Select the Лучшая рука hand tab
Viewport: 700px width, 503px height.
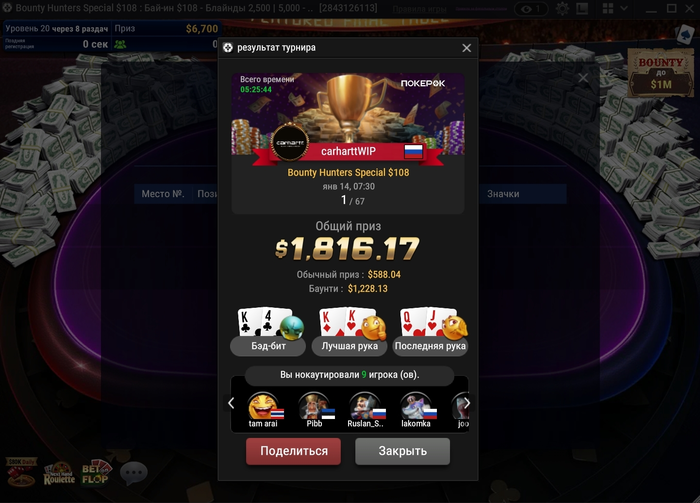[350, 346]
